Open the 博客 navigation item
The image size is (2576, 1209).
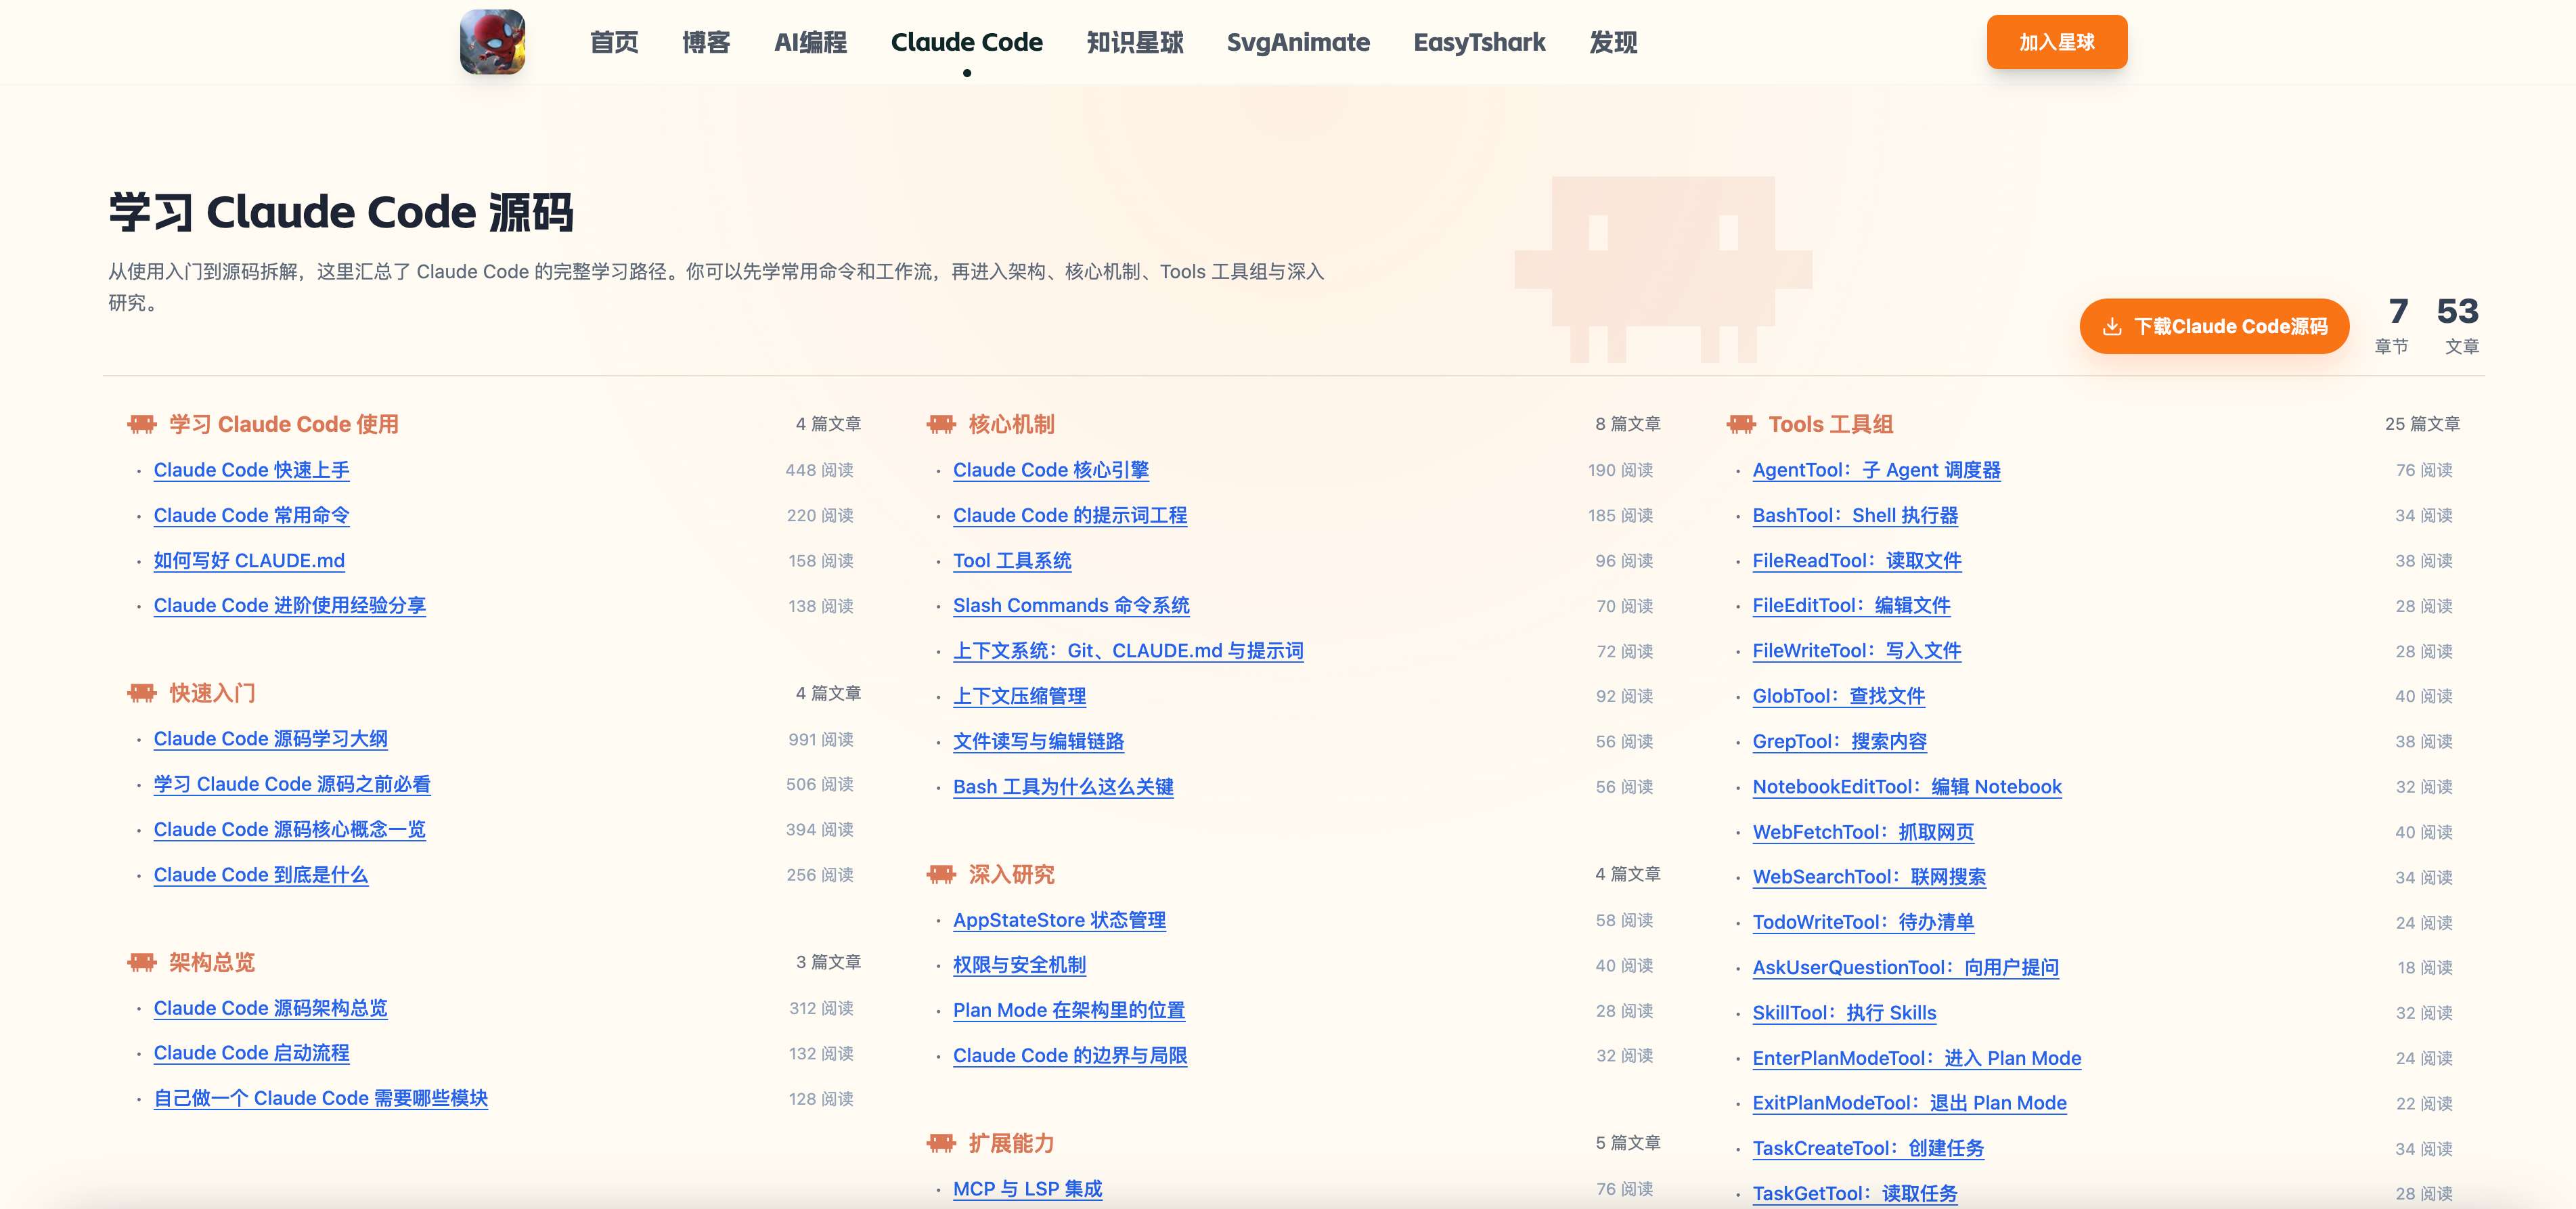tap(706, 42)
